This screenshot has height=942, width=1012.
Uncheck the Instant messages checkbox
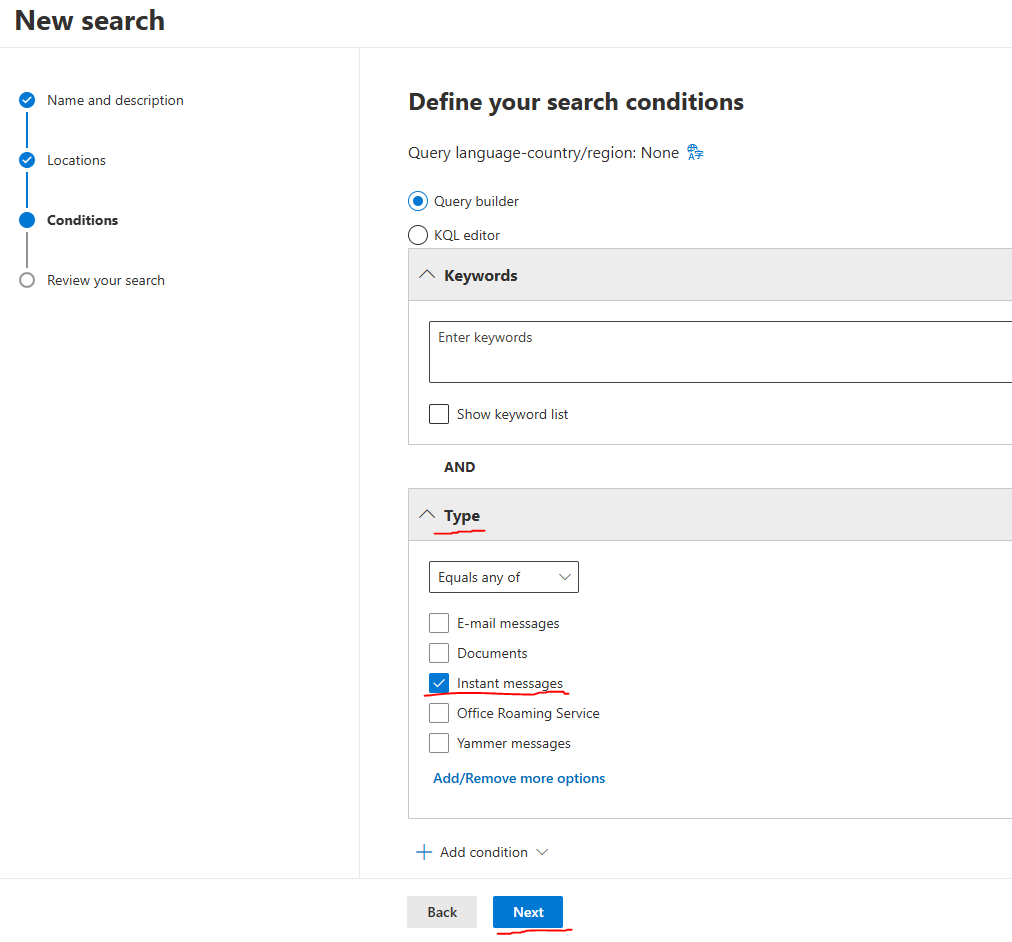439,683
